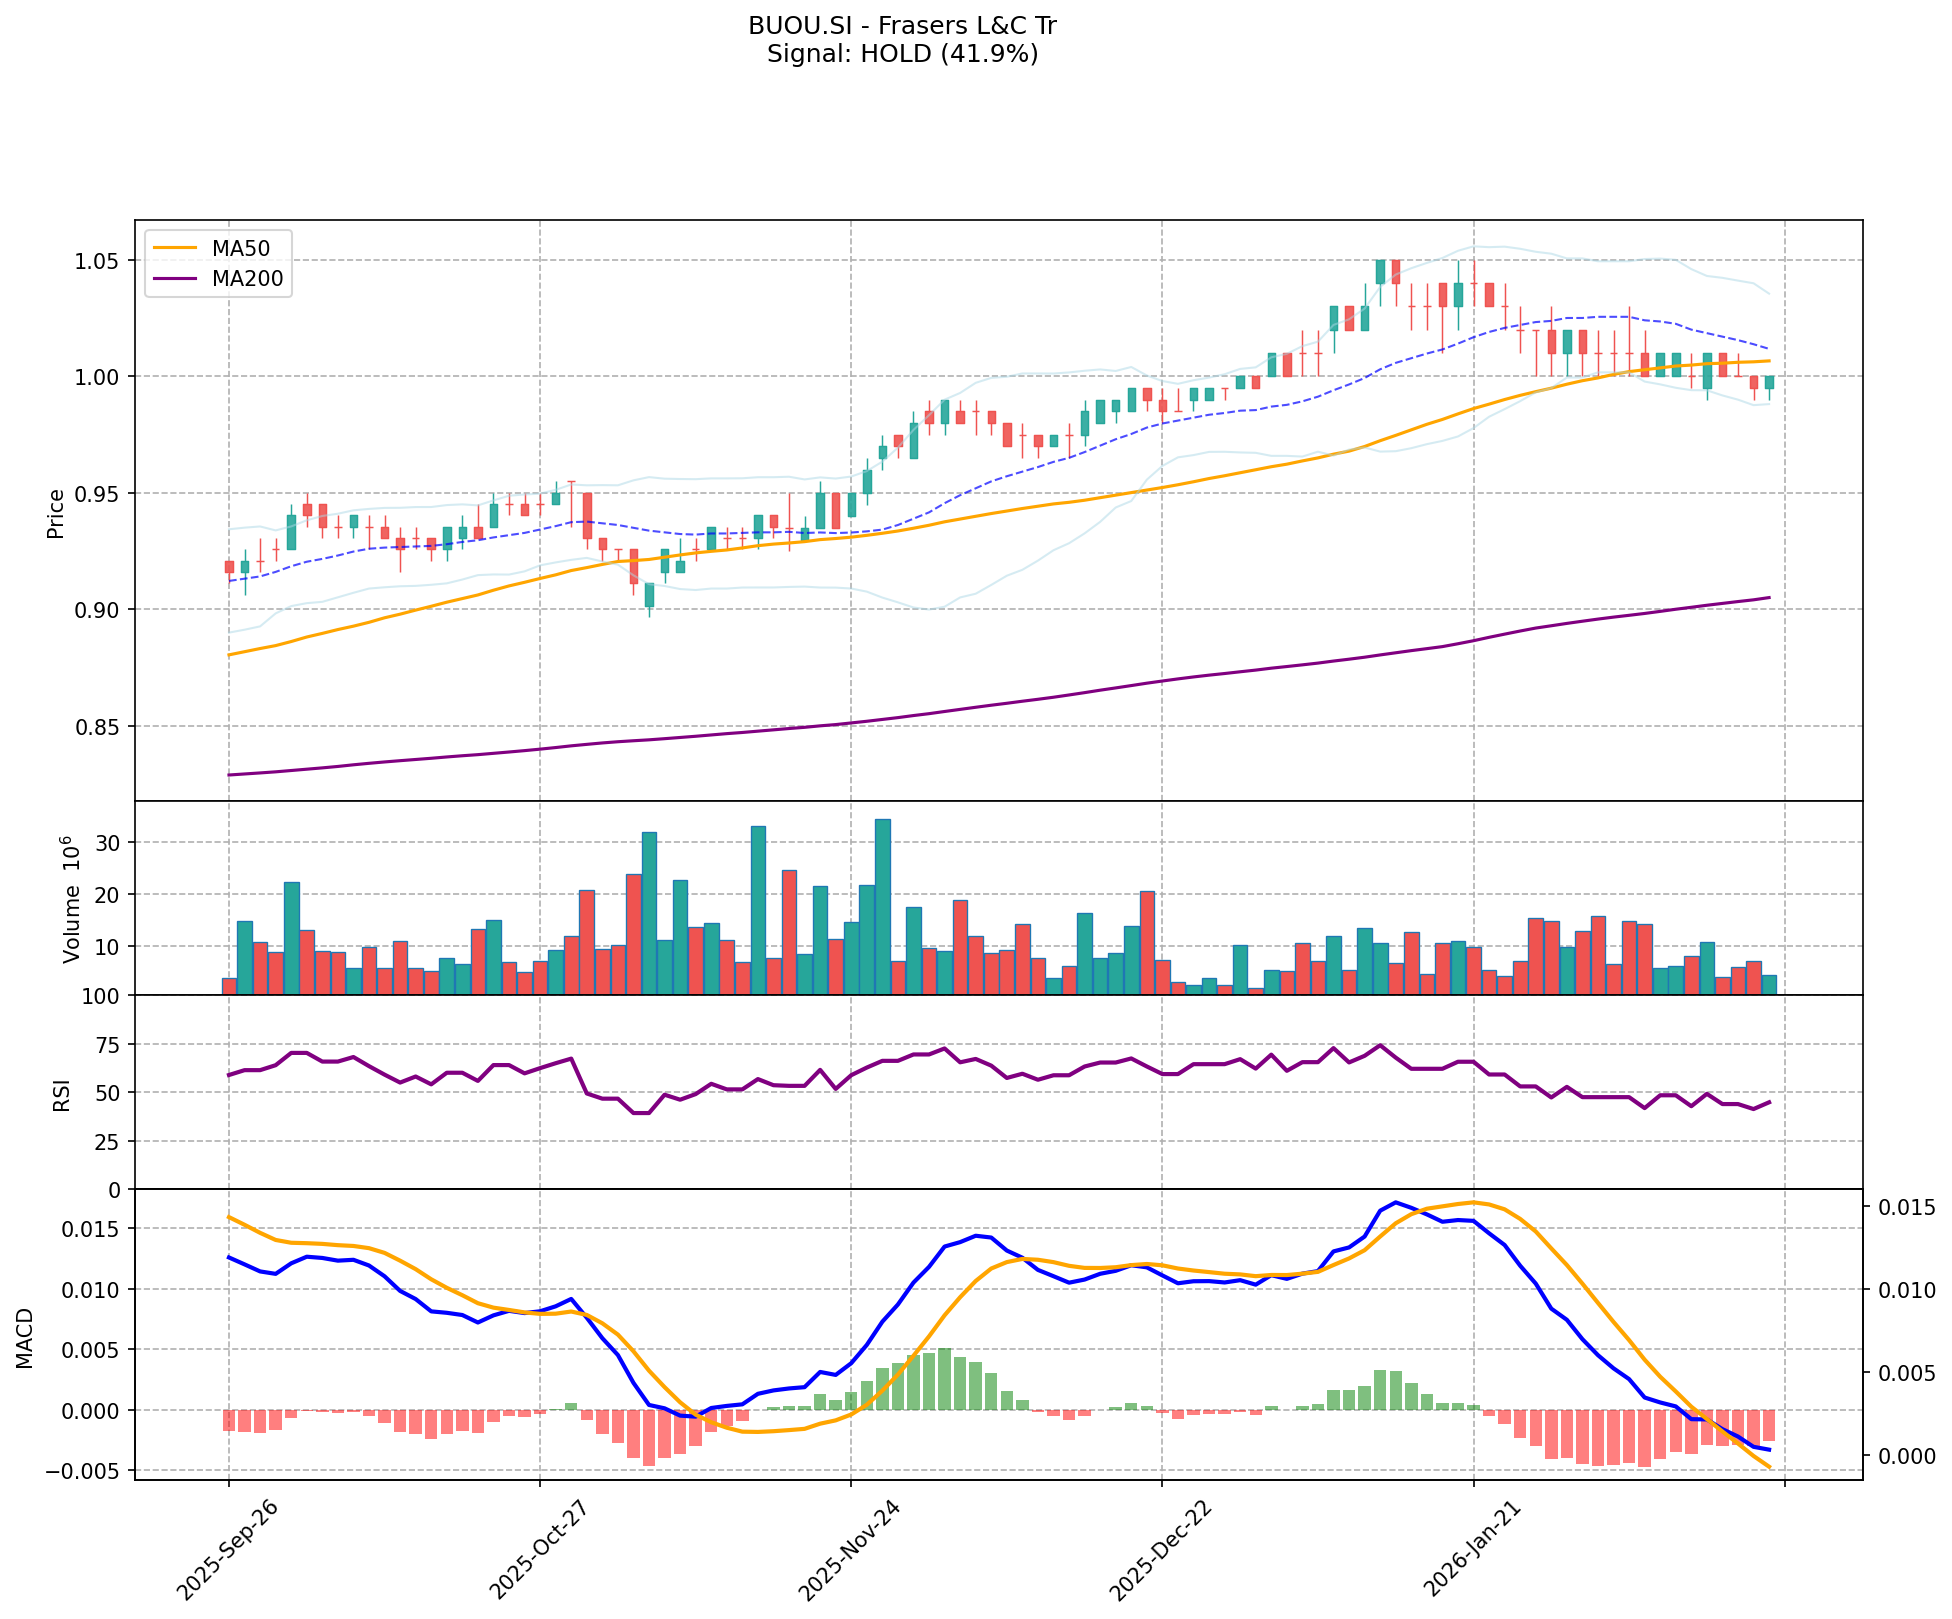The height and width of the screenshot is (1619, 1952).
Task: Click the MA200 legend entry
Action: tap(247, 279)
